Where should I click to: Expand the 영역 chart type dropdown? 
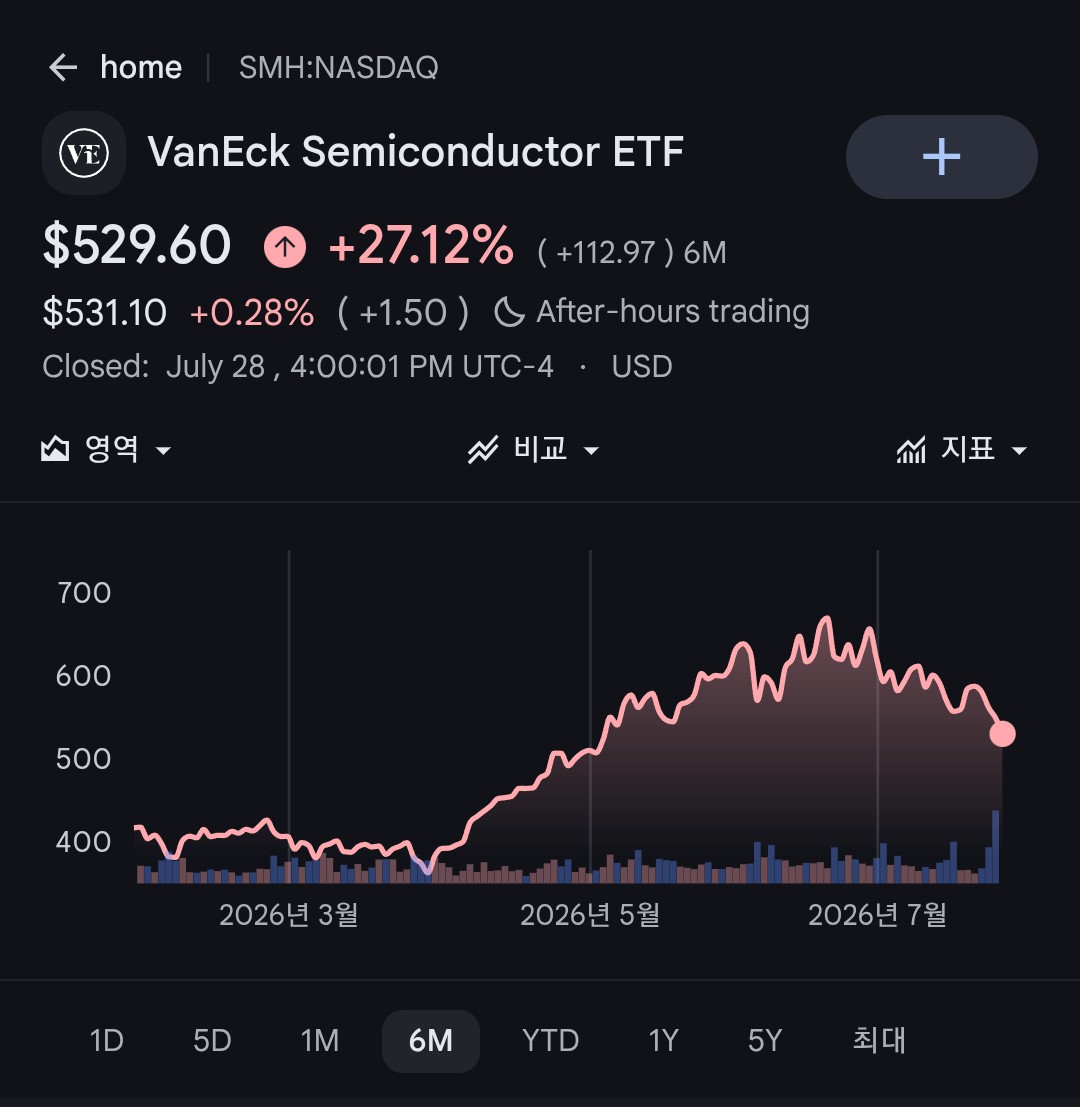click(x=107, y=449)
